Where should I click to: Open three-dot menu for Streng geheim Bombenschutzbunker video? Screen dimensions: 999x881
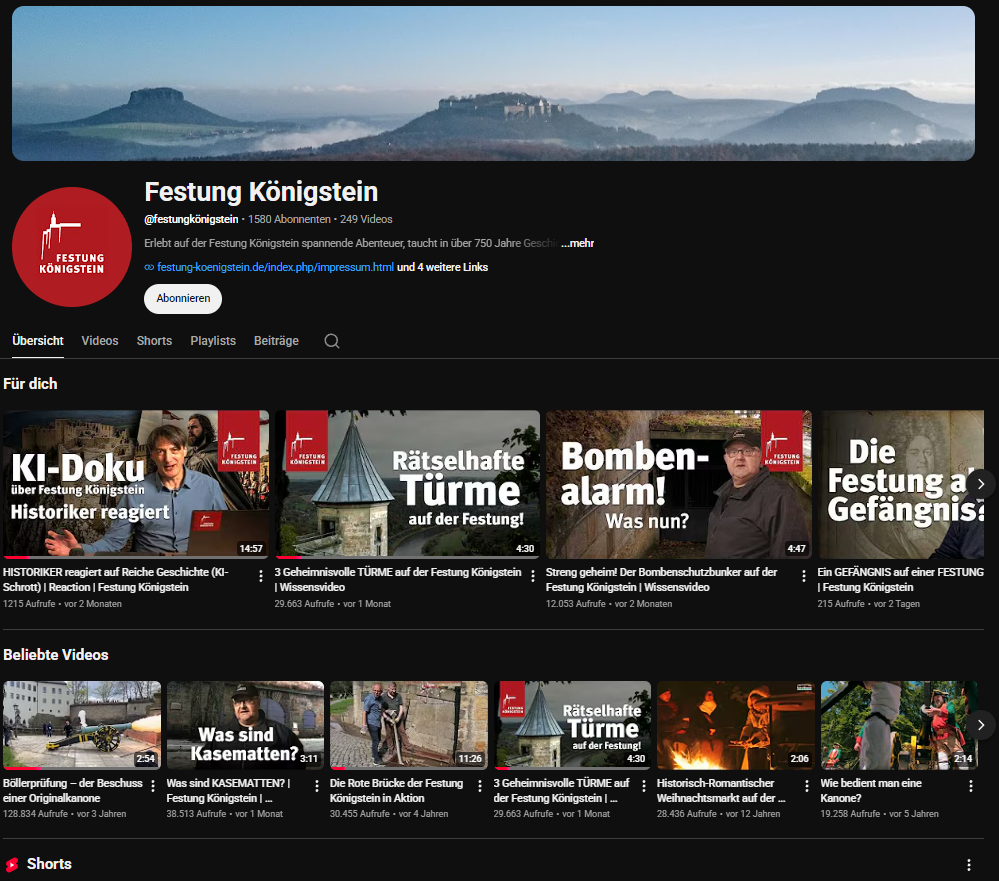pyautogui.click(x=803, y=576)
